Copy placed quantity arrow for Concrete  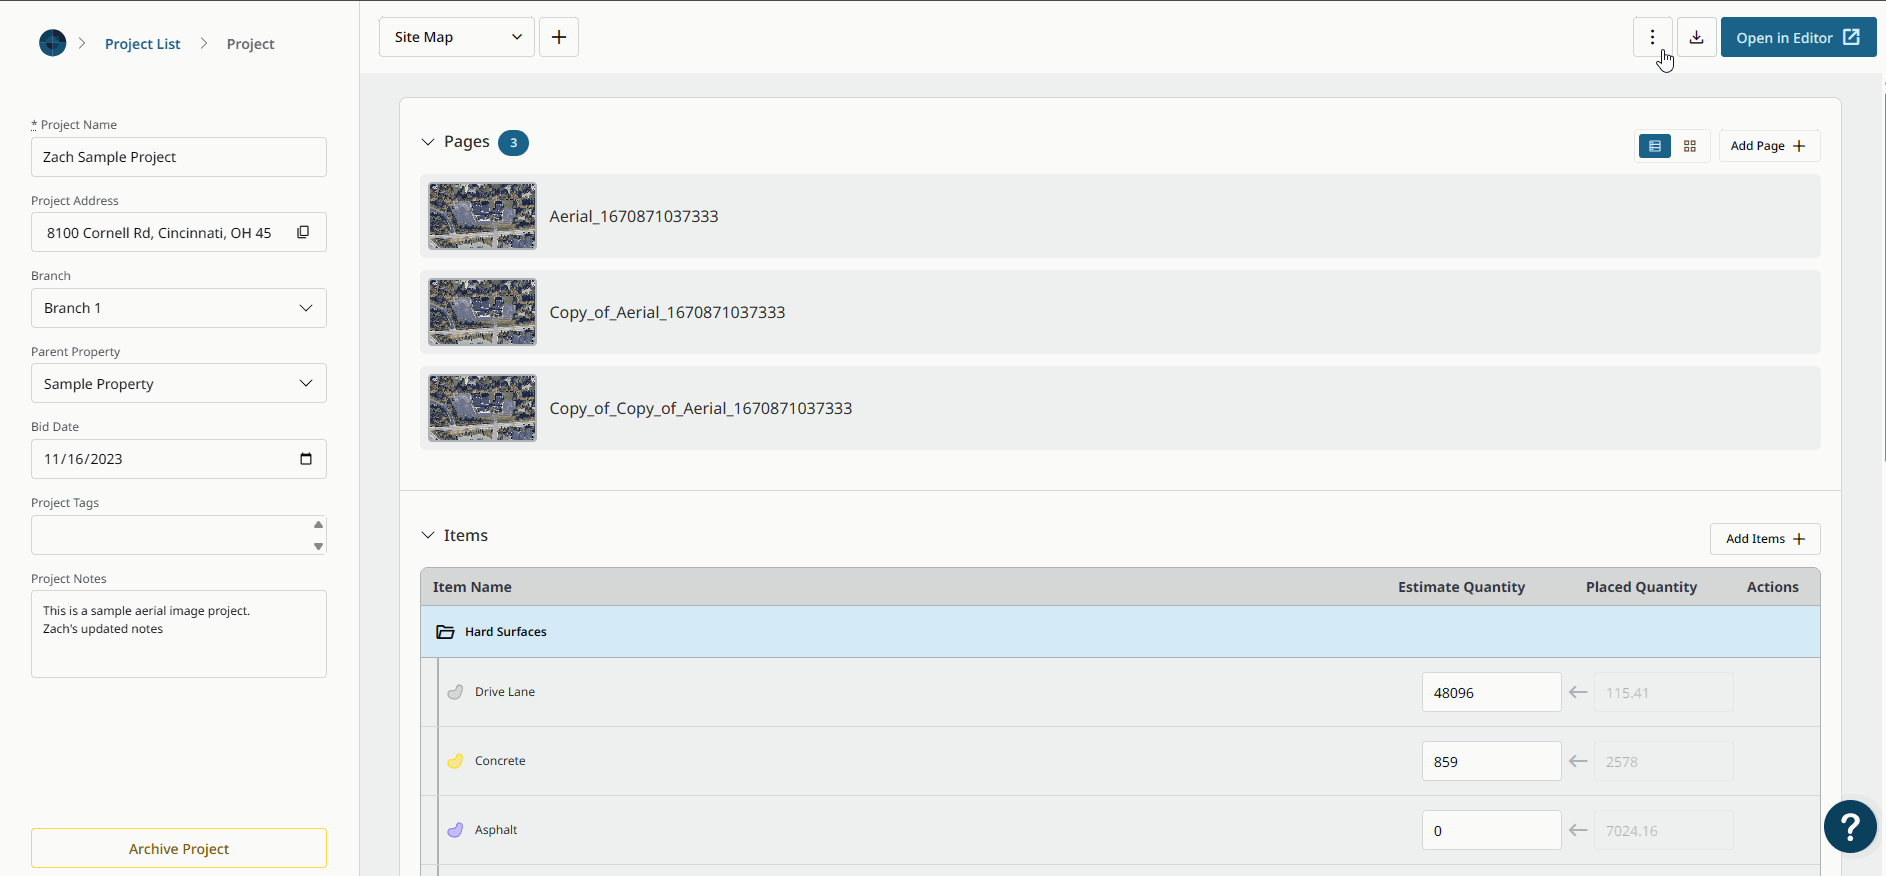(1578, 761)
